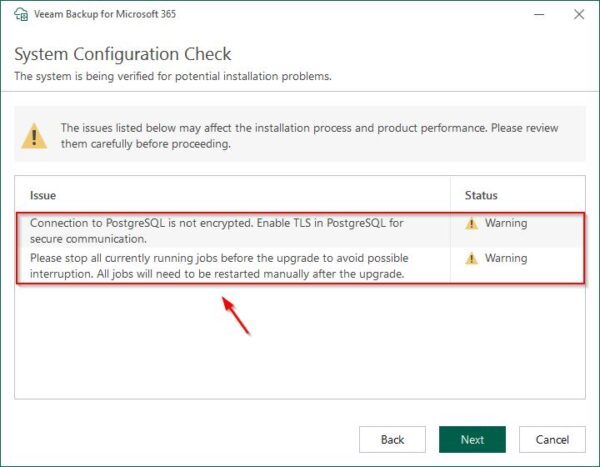The height and width of the screenshot is (467, 600).
Task: Click the warning icon for running jobs issue
Action: point(471,258)
